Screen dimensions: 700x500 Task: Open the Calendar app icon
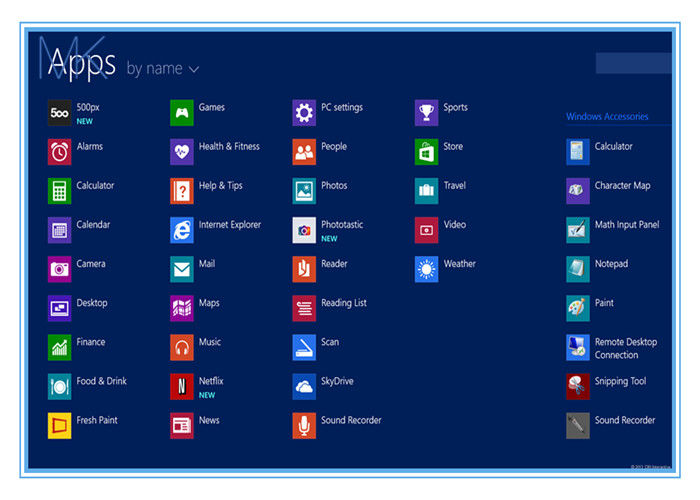(59, 230)
